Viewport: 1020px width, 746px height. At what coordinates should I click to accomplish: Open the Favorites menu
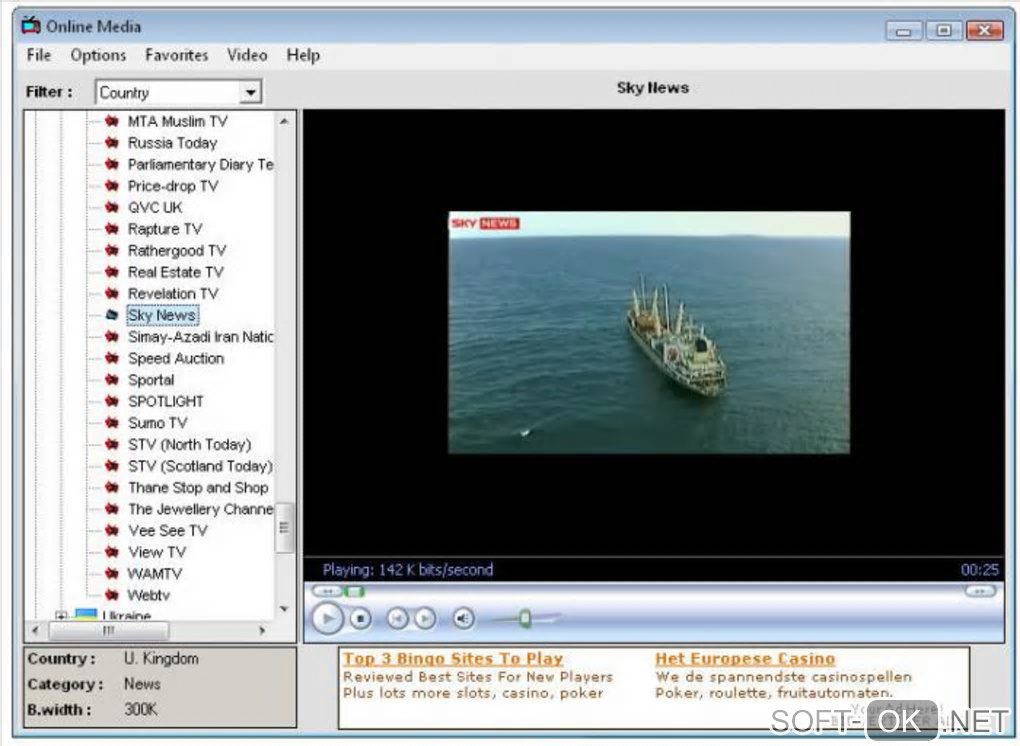(176, 55)
